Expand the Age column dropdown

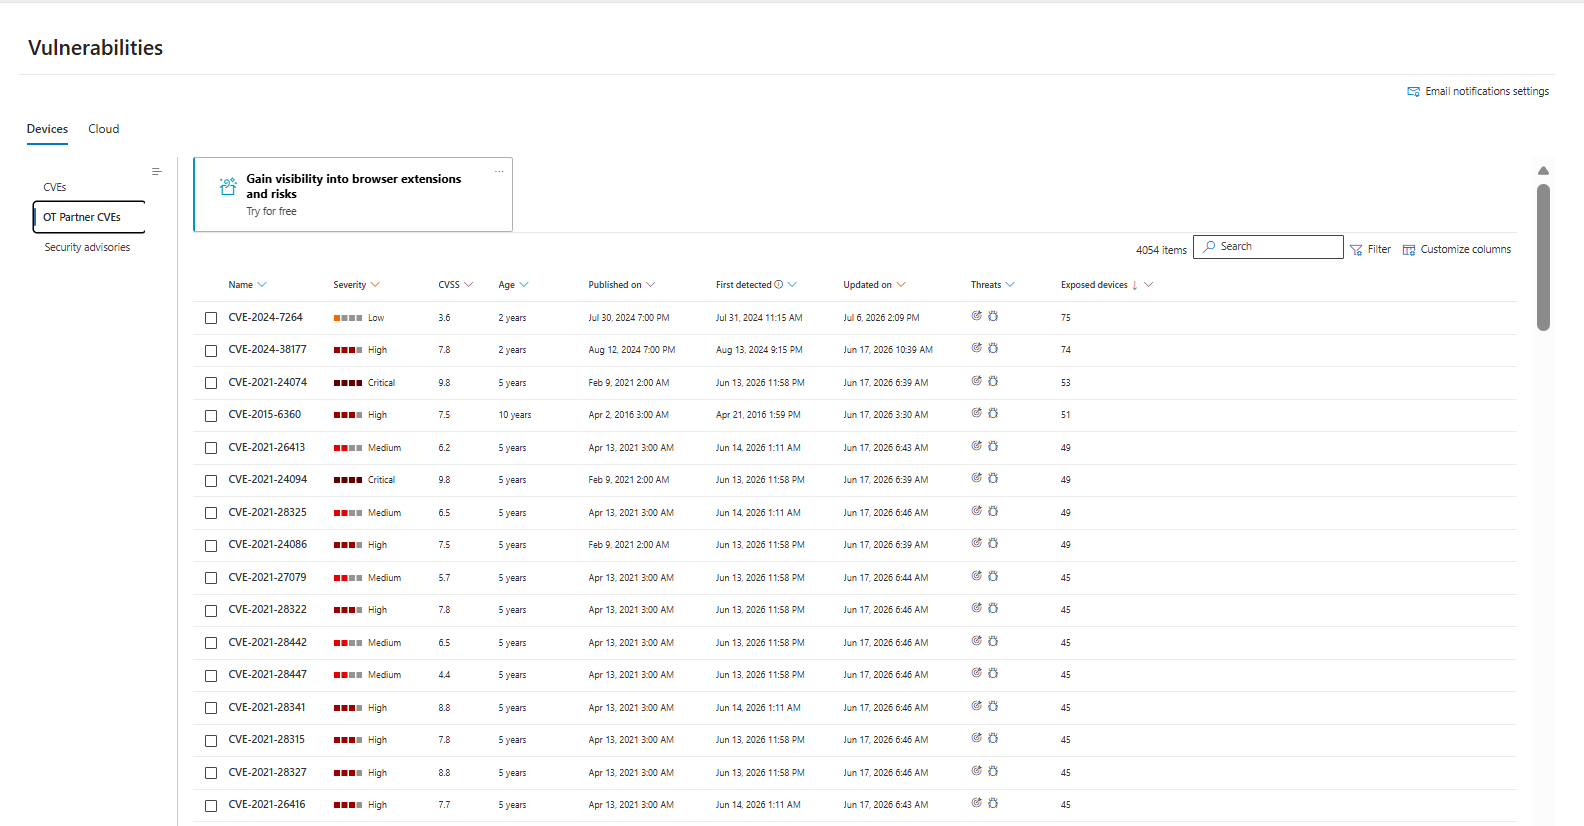524,285
